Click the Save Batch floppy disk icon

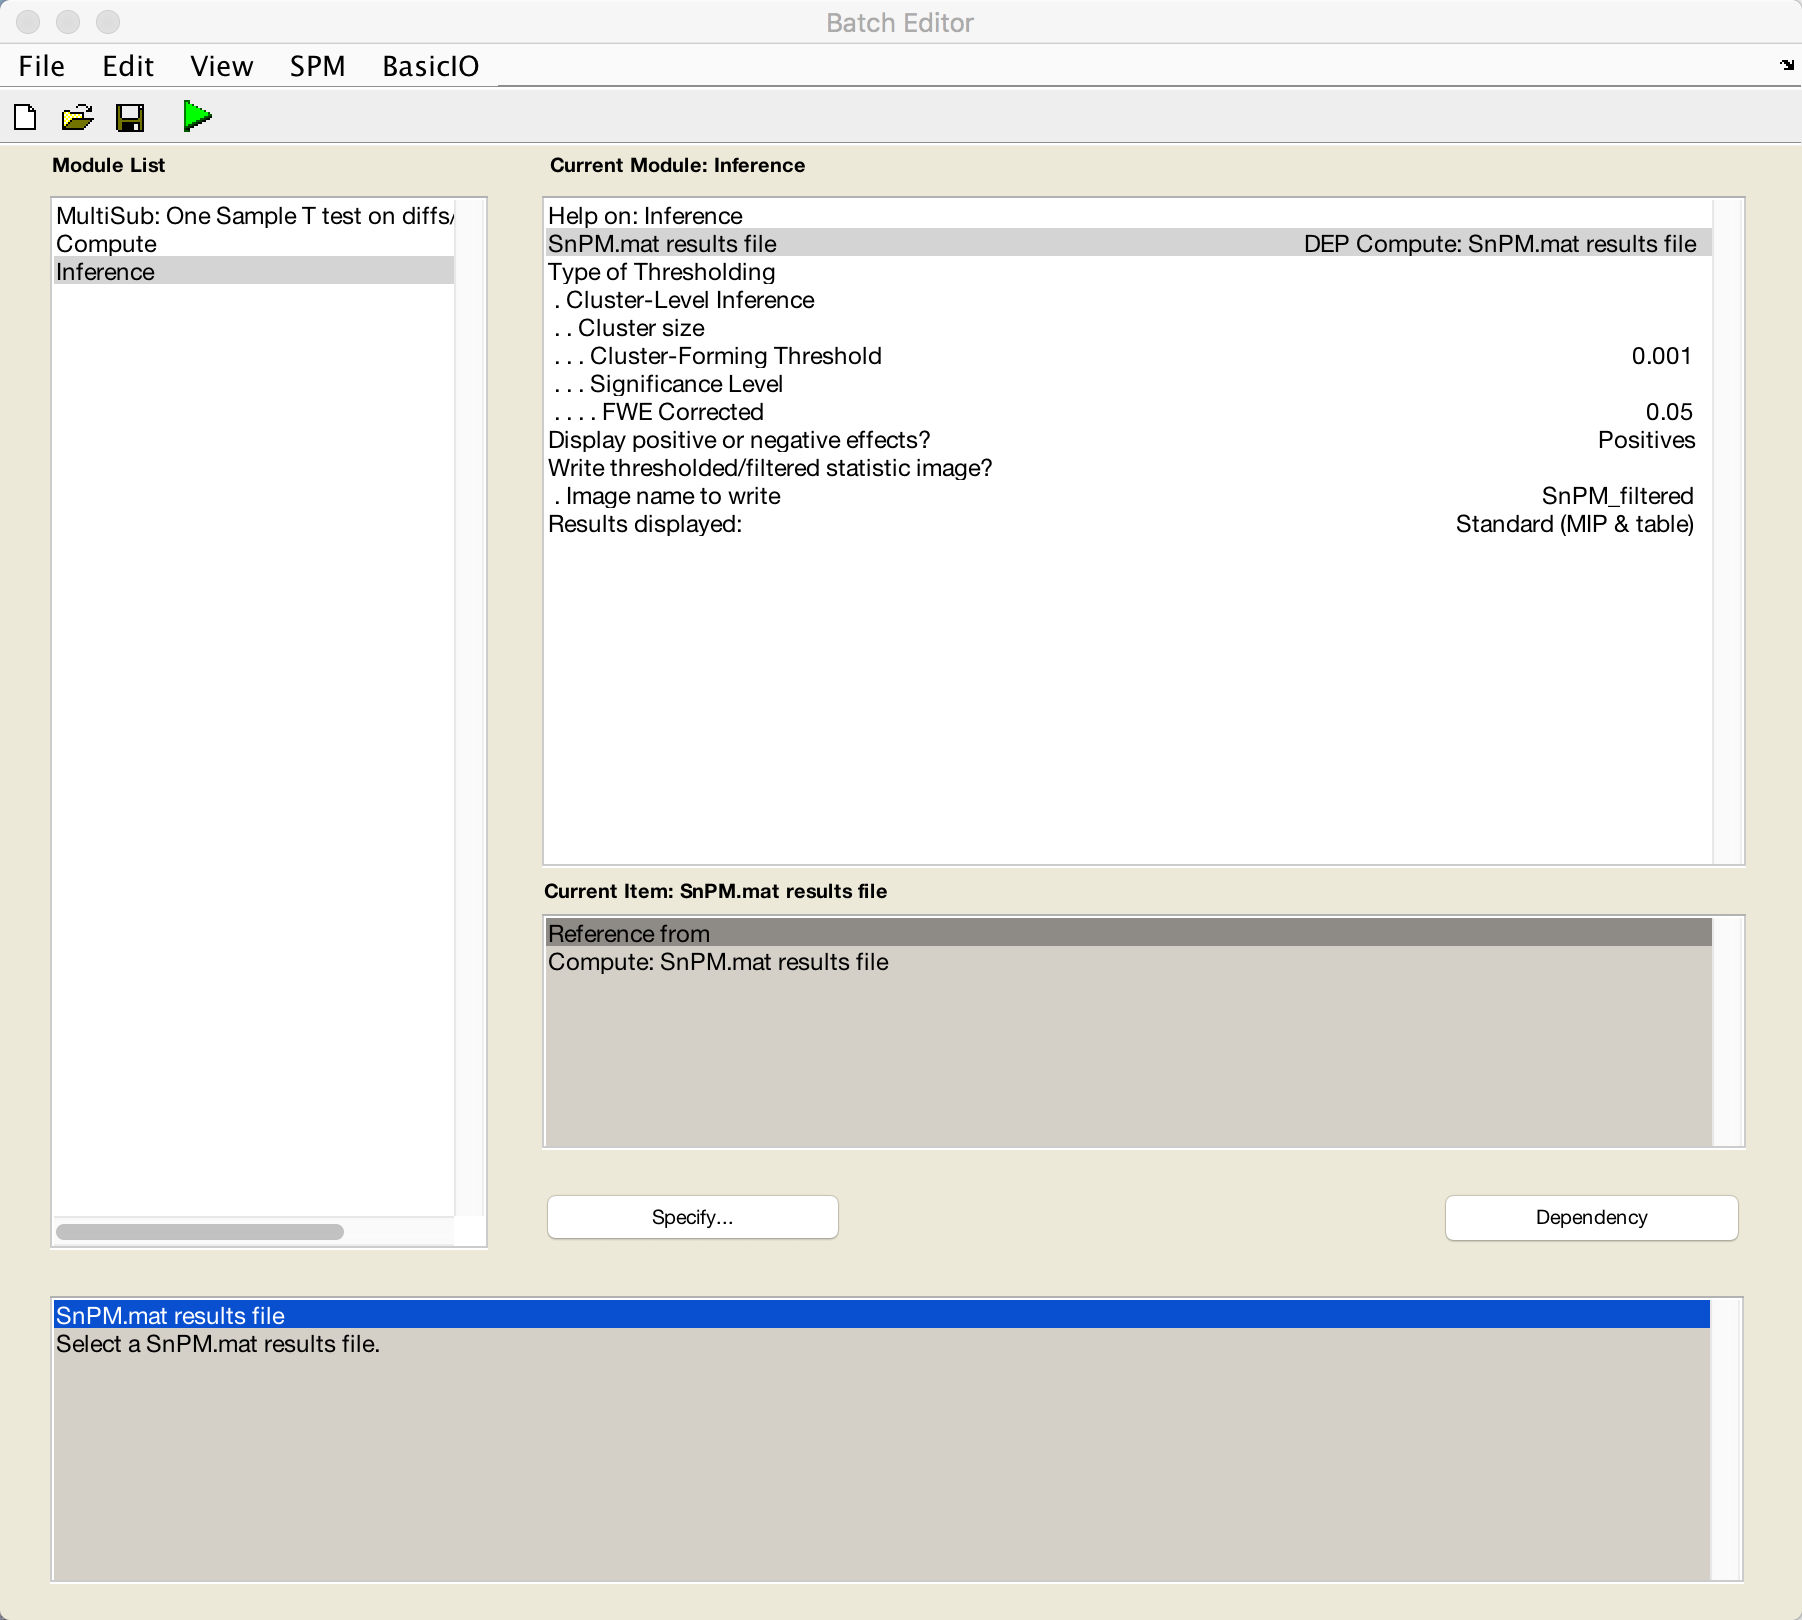coord(130,118)
